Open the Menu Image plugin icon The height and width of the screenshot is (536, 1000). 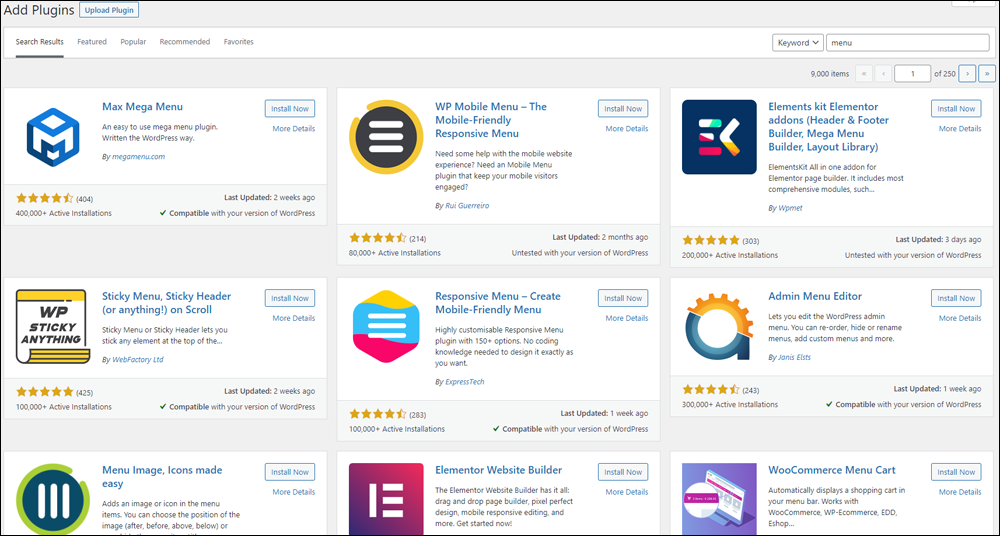53,499
